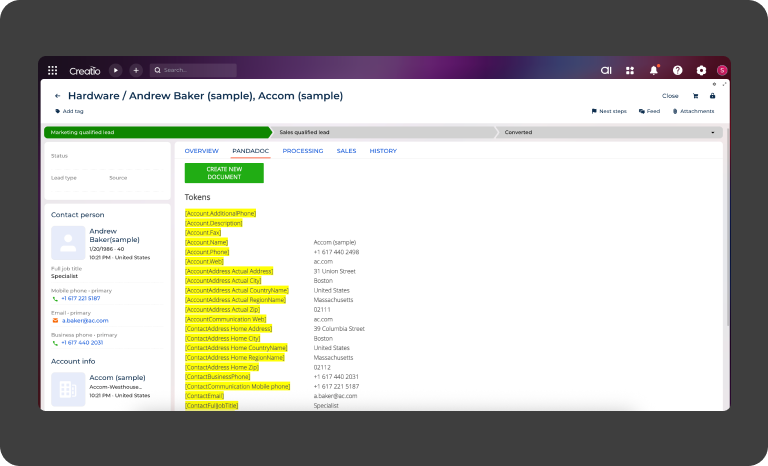Click the value 31 Union Street
Image resolution: width=768 pixels, height=466 pixels.
pyautogui.click(x=335, y=271)
